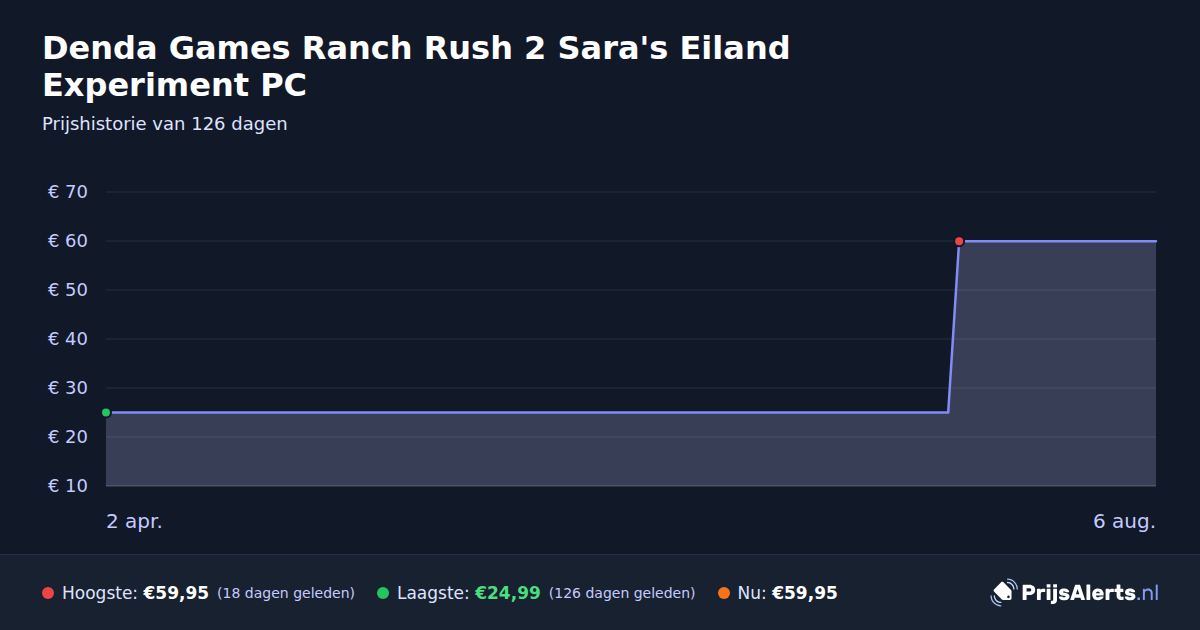The height and width of the screenshot is (630, 1200).
Task: Click the Prijshistorie van 126 dagen subtitle
Action: (165, 124)
